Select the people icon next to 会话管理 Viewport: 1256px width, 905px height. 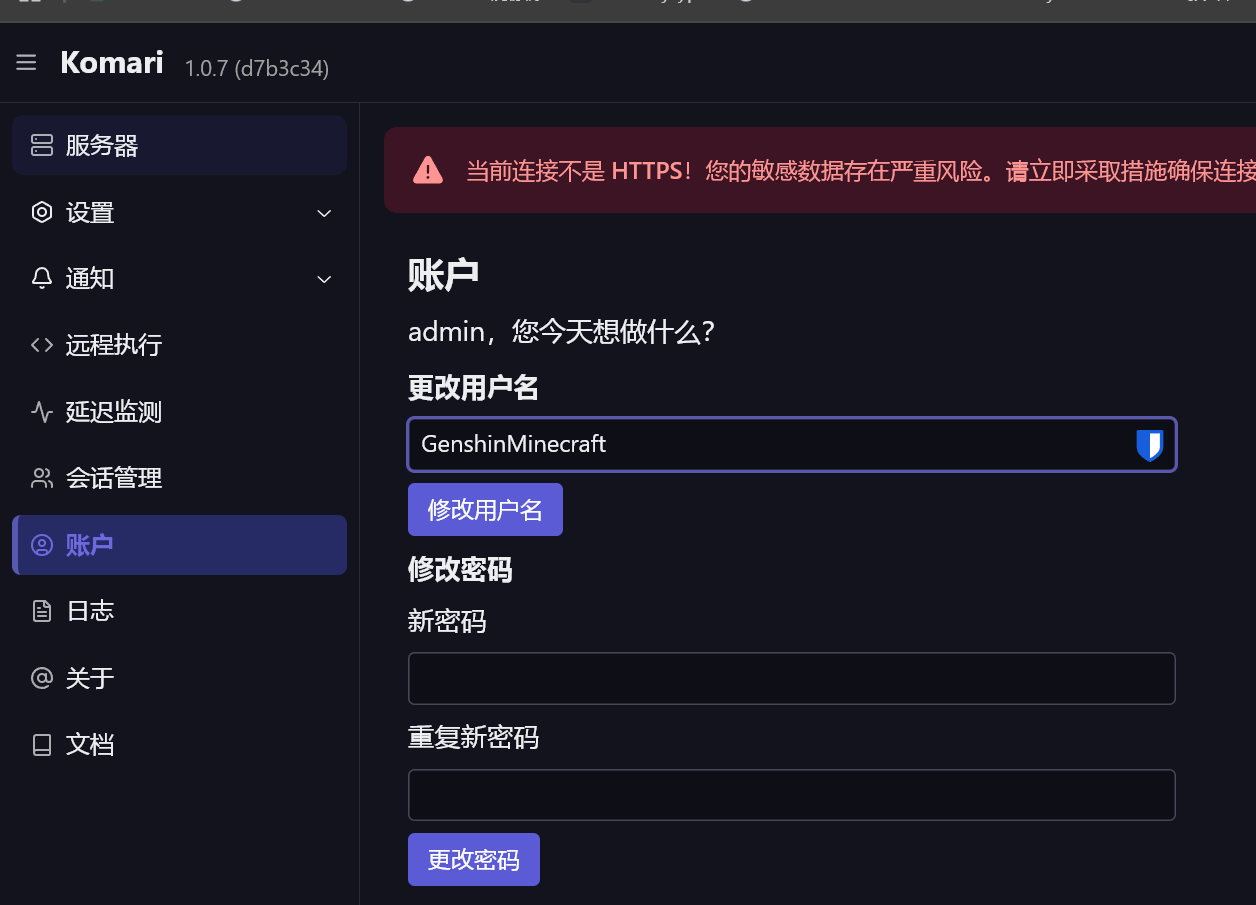pos(41,477)
